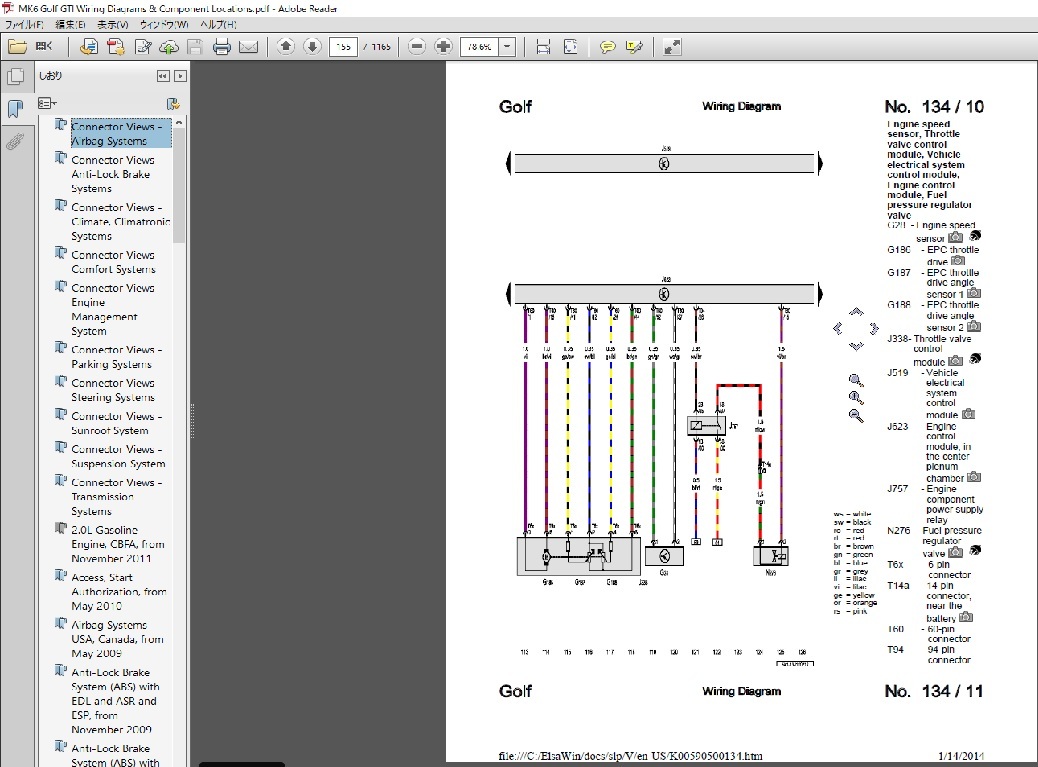The height and width of the screenshot is (767, 1038).
Task: Open bookmark Connector Views Anti-Lock Brake Systems
Action: click(x=113, y=174)
